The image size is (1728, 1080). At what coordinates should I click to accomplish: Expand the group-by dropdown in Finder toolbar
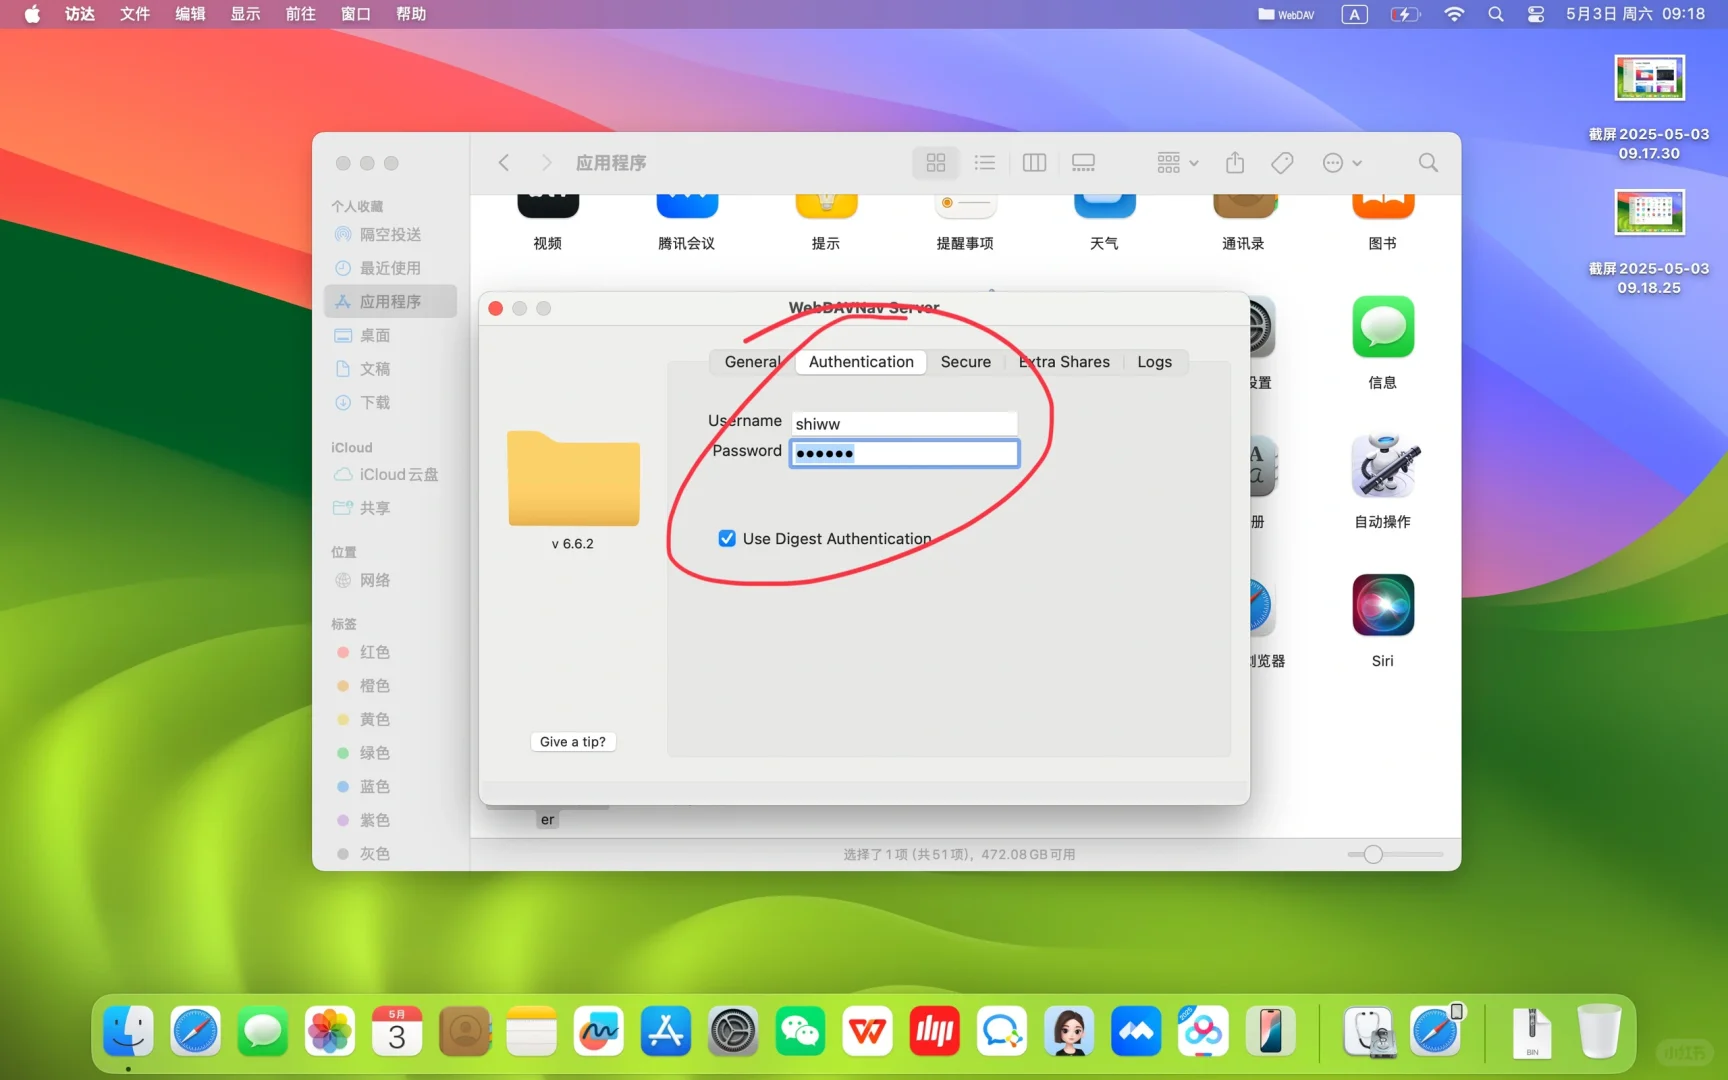(1177, 163)
